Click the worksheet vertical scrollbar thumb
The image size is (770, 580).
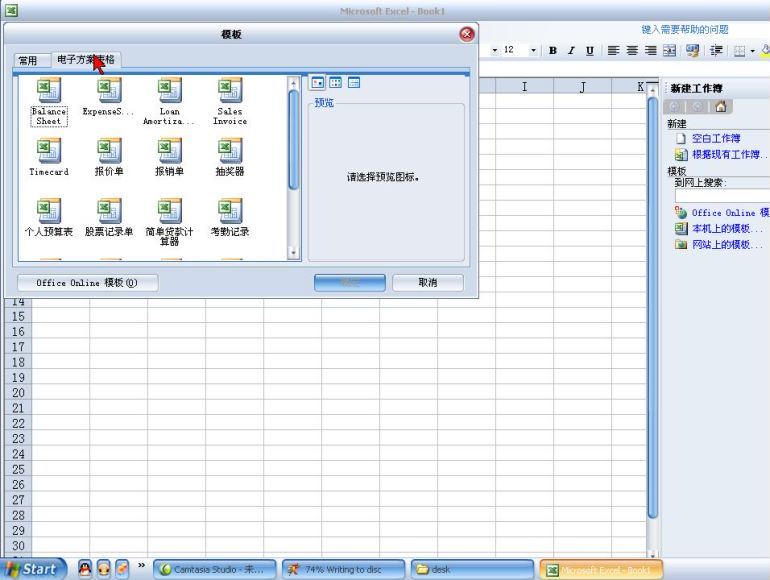point(653,307)
